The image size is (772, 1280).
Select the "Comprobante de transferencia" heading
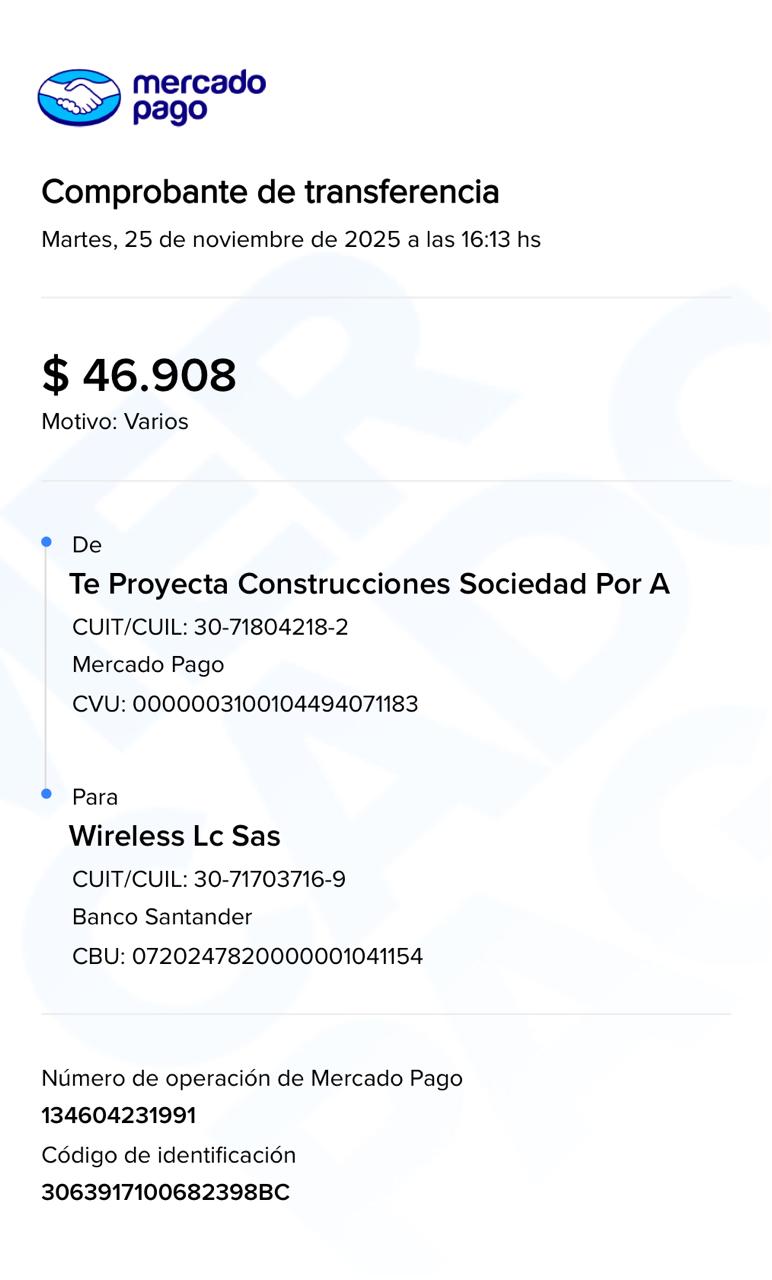[x=270, y=191]
